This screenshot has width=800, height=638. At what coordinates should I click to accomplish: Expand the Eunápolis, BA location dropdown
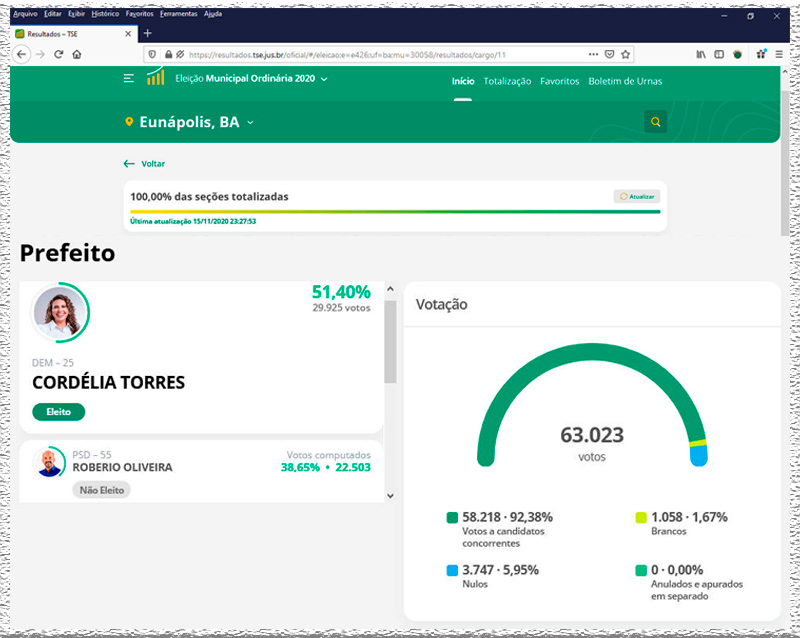pyautogui.click(x=250, y=122)
